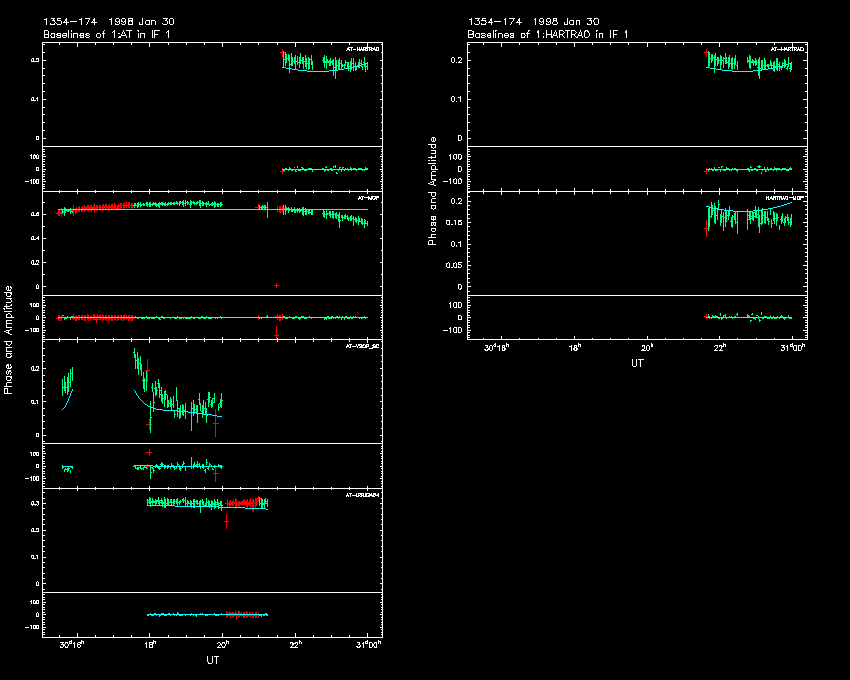
Task: Click the AT-HARTRAO baseline label in the left plot
Action: click(x=363, y=49)
